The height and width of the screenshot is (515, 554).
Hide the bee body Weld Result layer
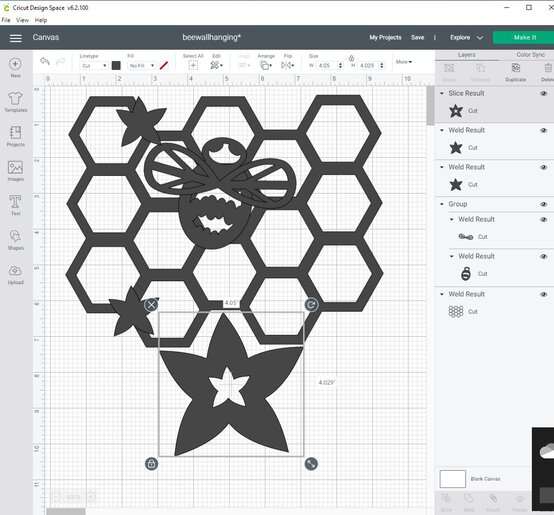click(x=544, y=256)
